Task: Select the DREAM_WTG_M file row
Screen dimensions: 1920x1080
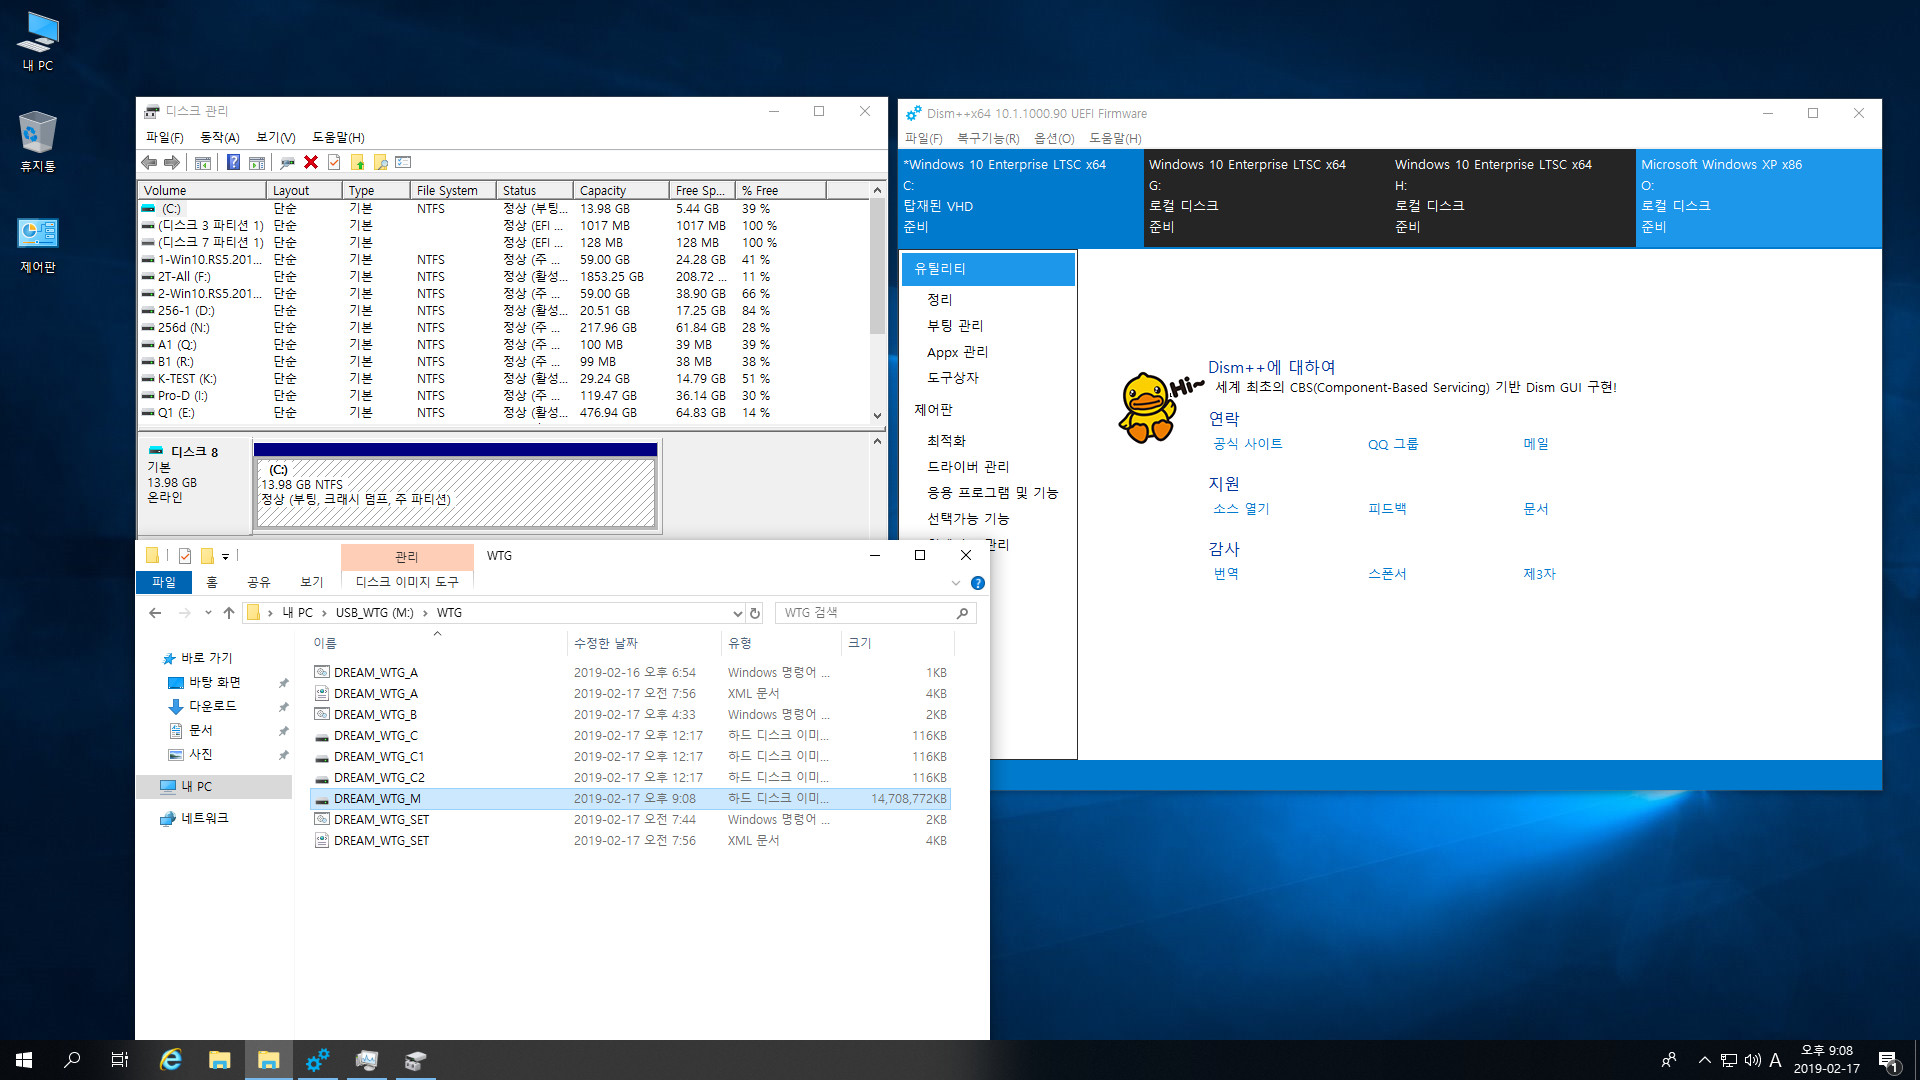Action: [x=630, y=799]
